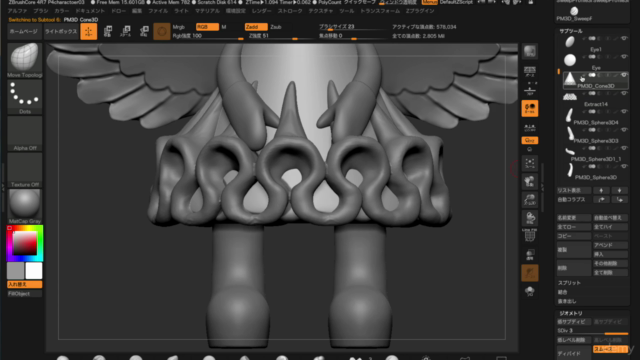The width and height of the screenshot is (640, 360).
Task: Toggle the M material mode button
Action: pyautogui.click(x=224, y=27)
